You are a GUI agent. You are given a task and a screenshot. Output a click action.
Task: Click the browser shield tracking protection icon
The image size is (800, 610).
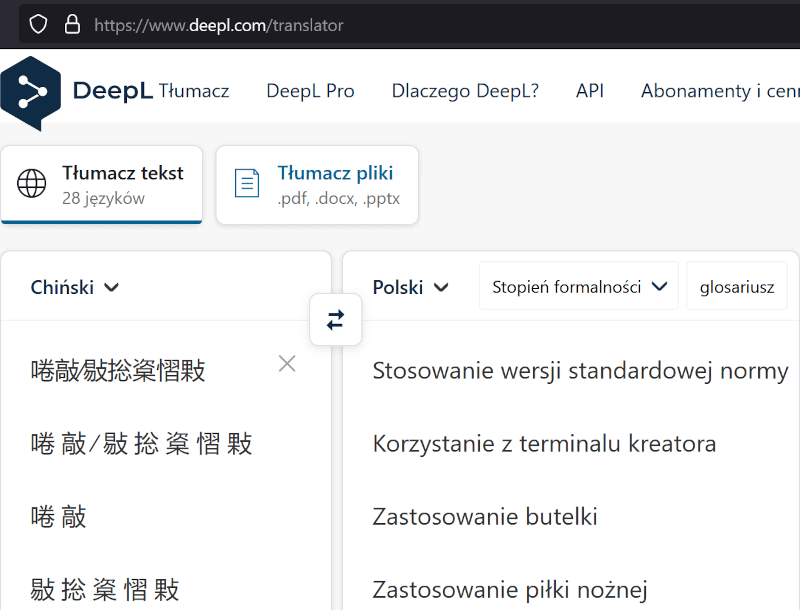pyautogui.click(x=38, y=25)
